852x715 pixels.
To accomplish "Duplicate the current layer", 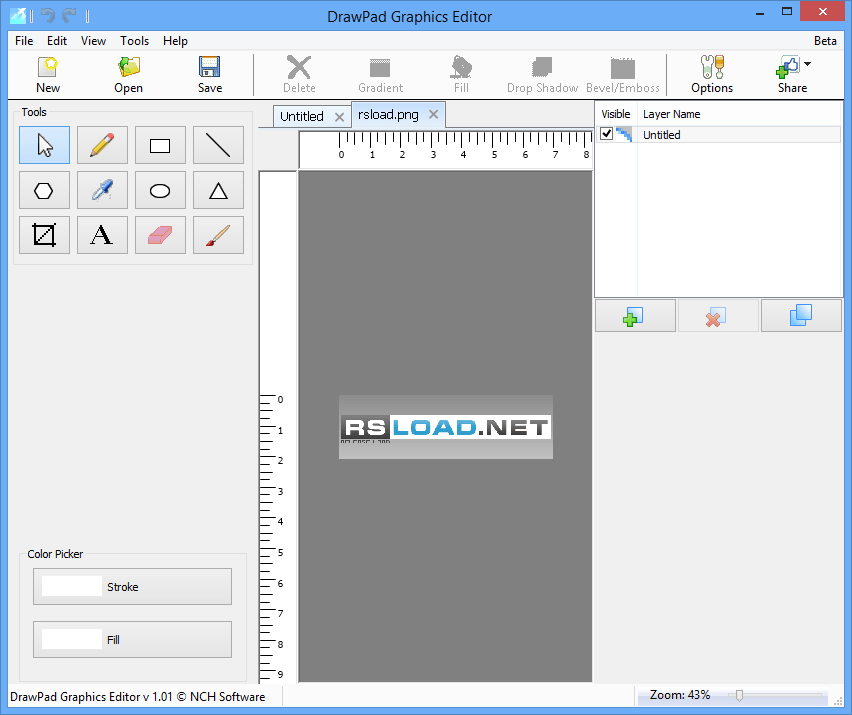I will (800, 315).
